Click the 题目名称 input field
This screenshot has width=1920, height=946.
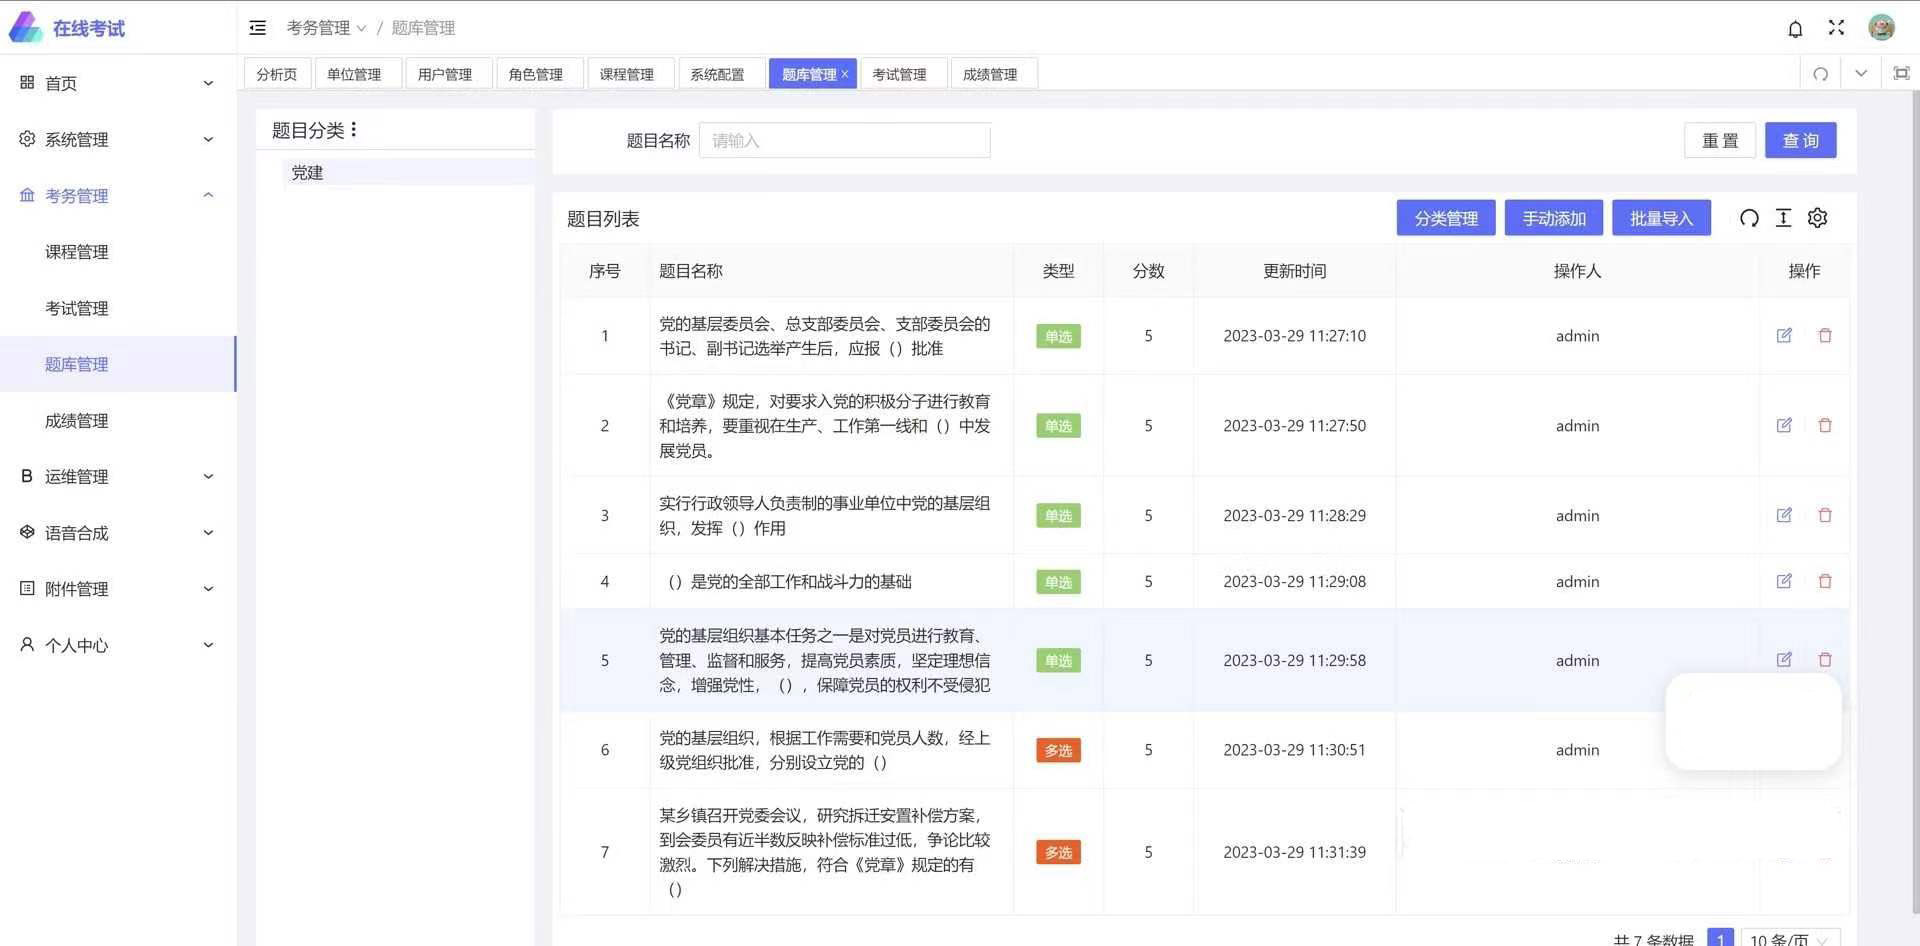click(844, 141)
